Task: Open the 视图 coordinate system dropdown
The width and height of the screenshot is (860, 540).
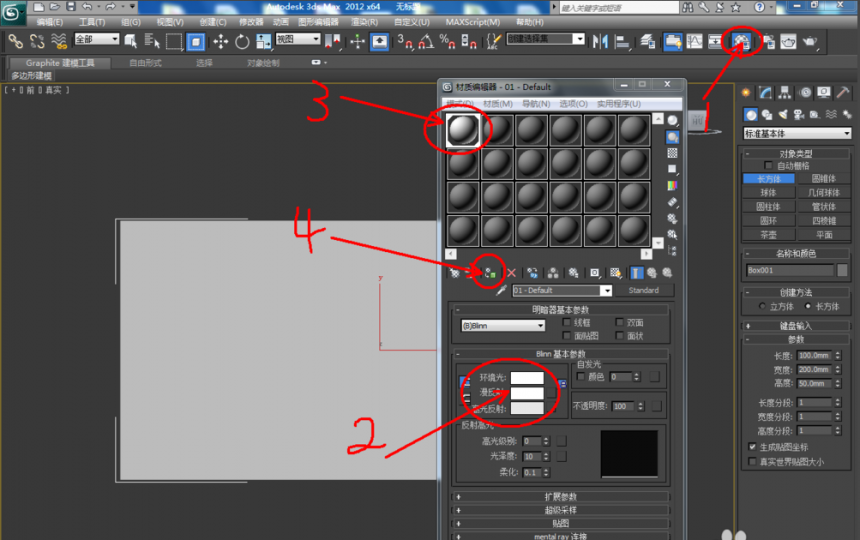Action: pyautogui.click(x=298, y=39)
